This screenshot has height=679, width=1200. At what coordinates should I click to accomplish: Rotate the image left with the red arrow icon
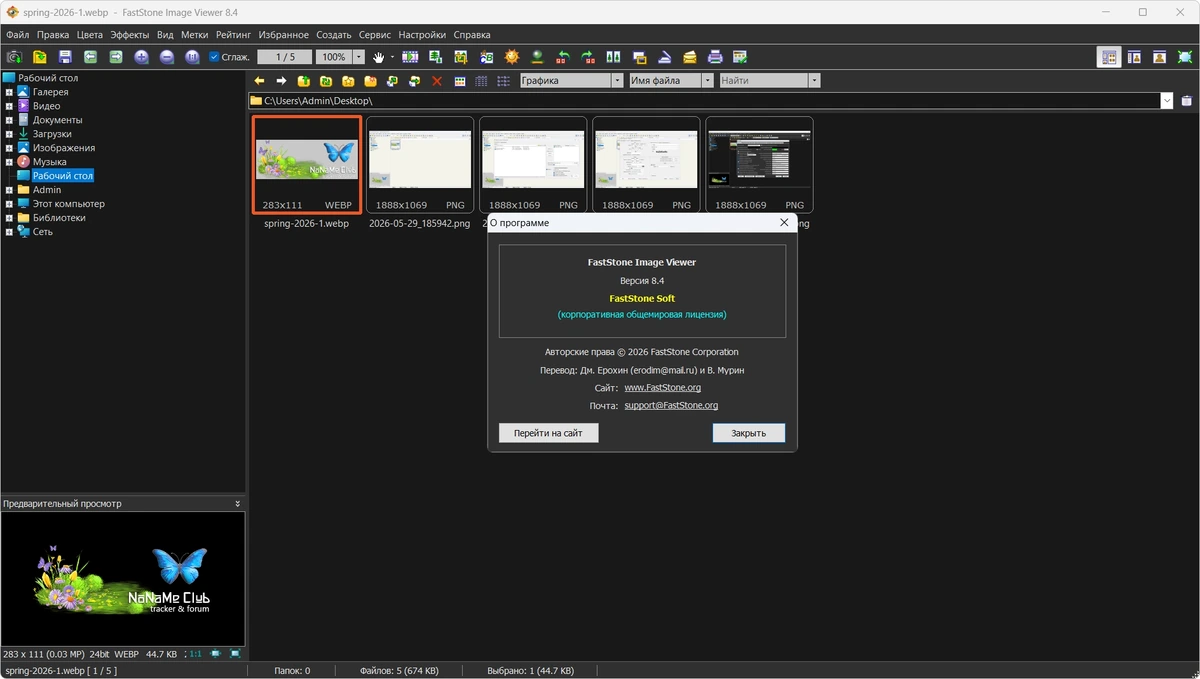[x=563, y=57]
